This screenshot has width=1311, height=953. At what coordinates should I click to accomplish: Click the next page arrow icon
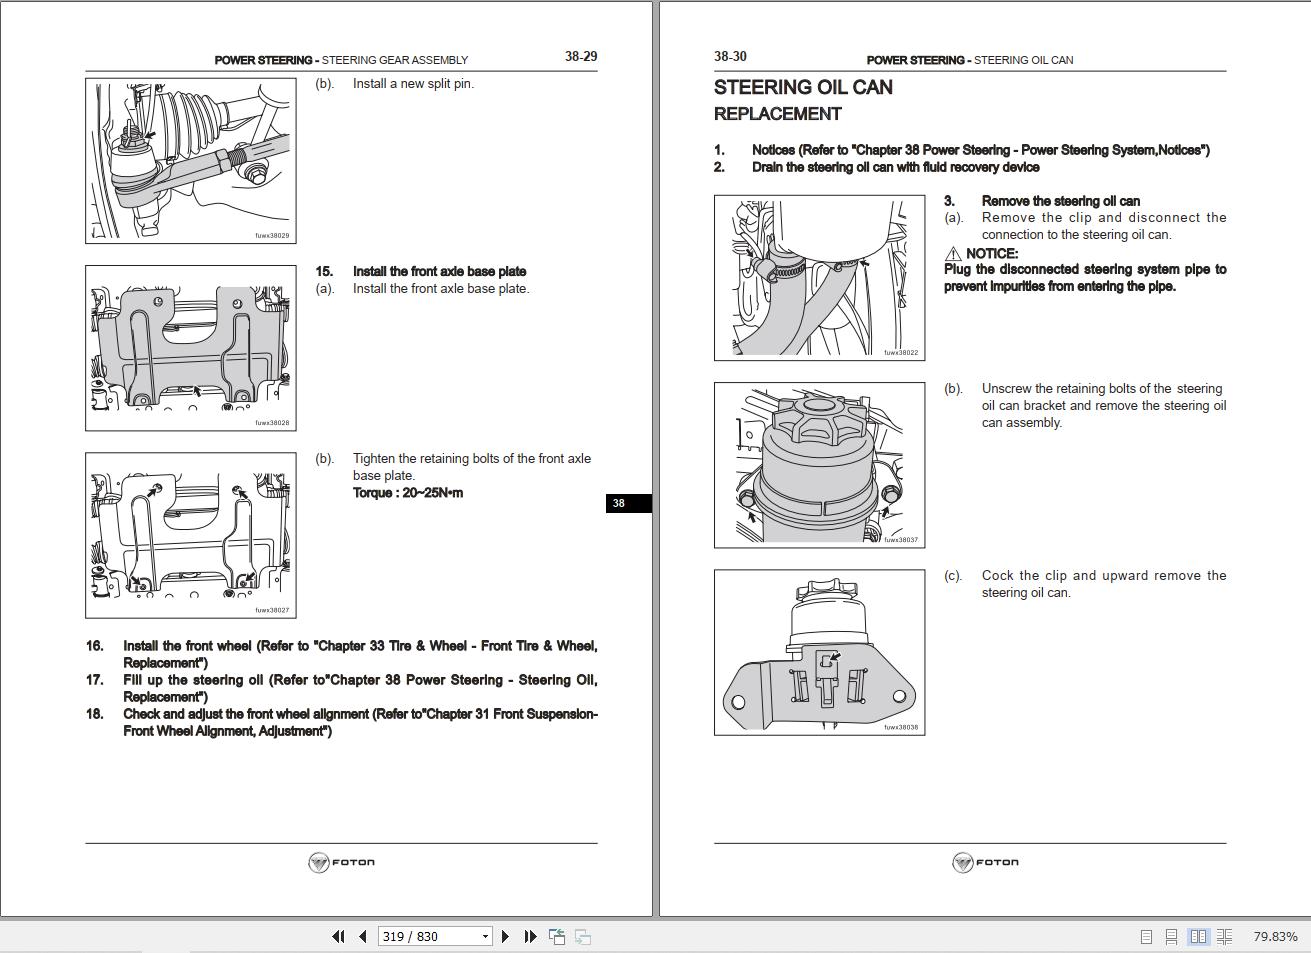click(505, 936)
